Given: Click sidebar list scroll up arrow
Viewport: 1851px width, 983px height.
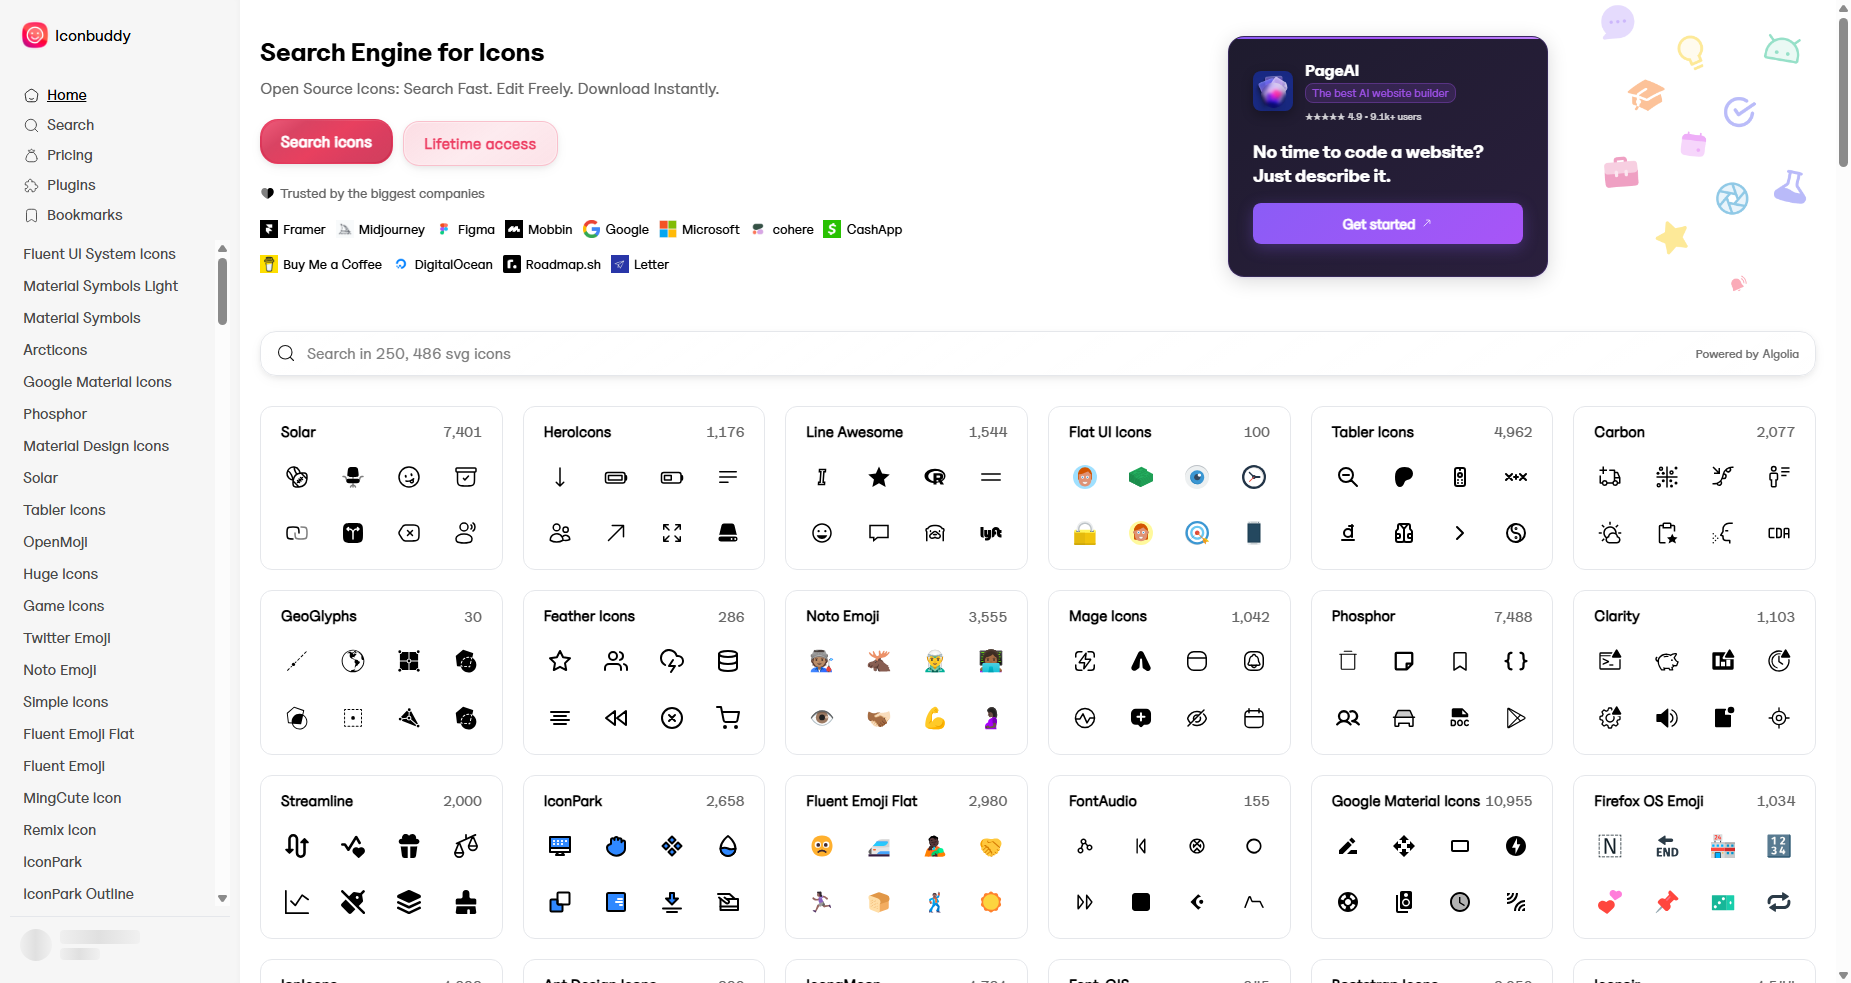Looking at the screenshot, I should click(222, 249).
